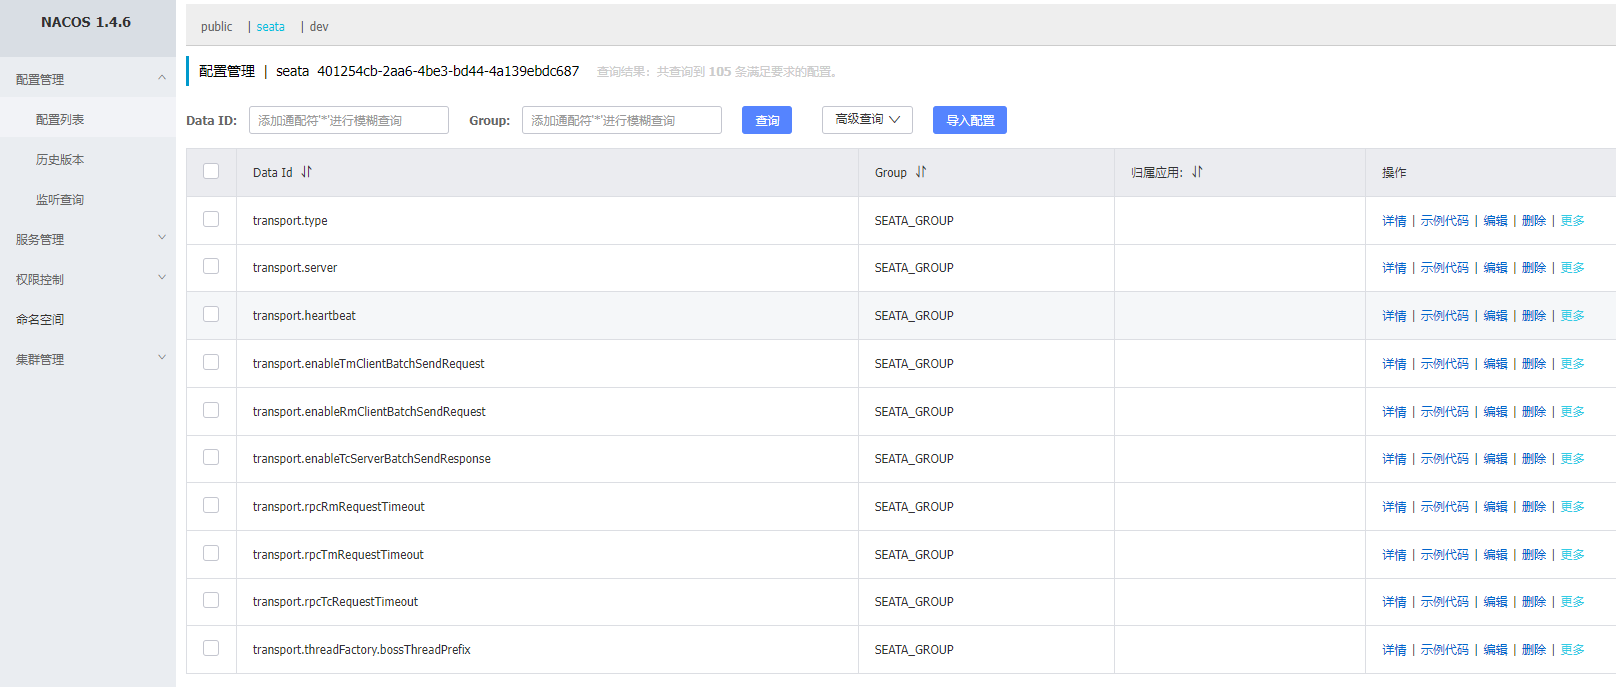Toggle the select-all checkbox in header
The height and width of the screenshot is (687, 1616).
tap(211, 171)
